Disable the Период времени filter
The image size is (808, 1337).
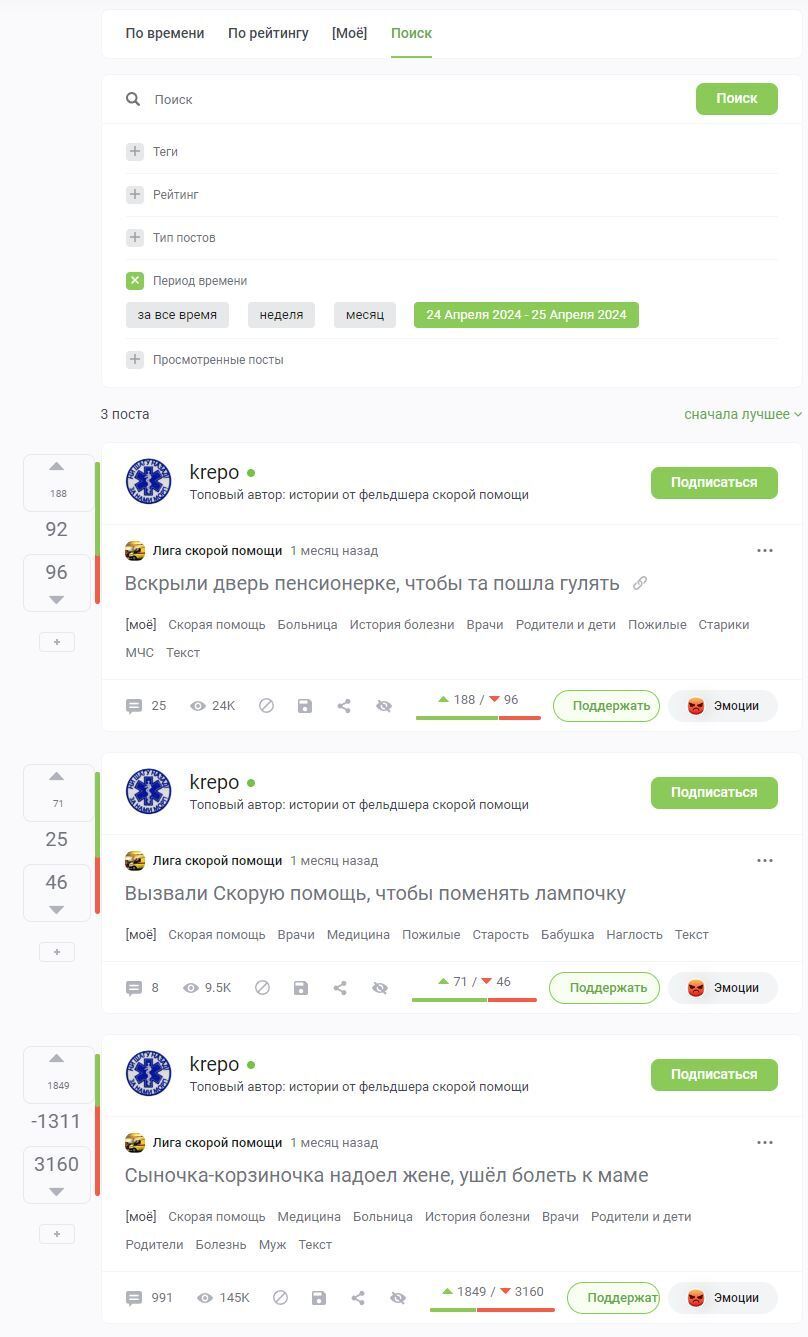click(x=135, y=281)
